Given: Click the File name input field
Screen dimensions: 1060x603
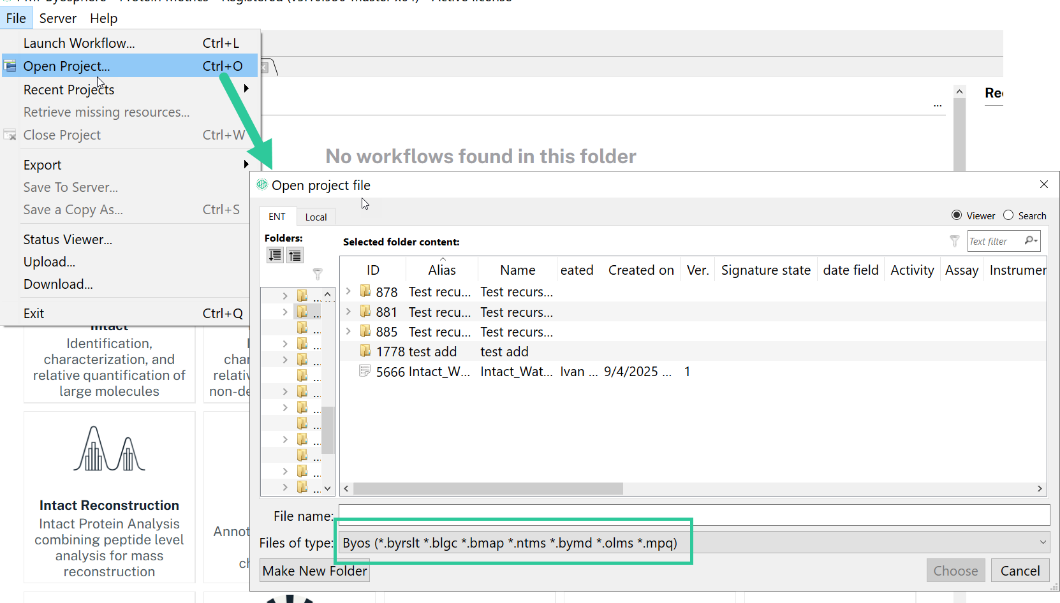Looking at the screenshot, I should [694, 515].
